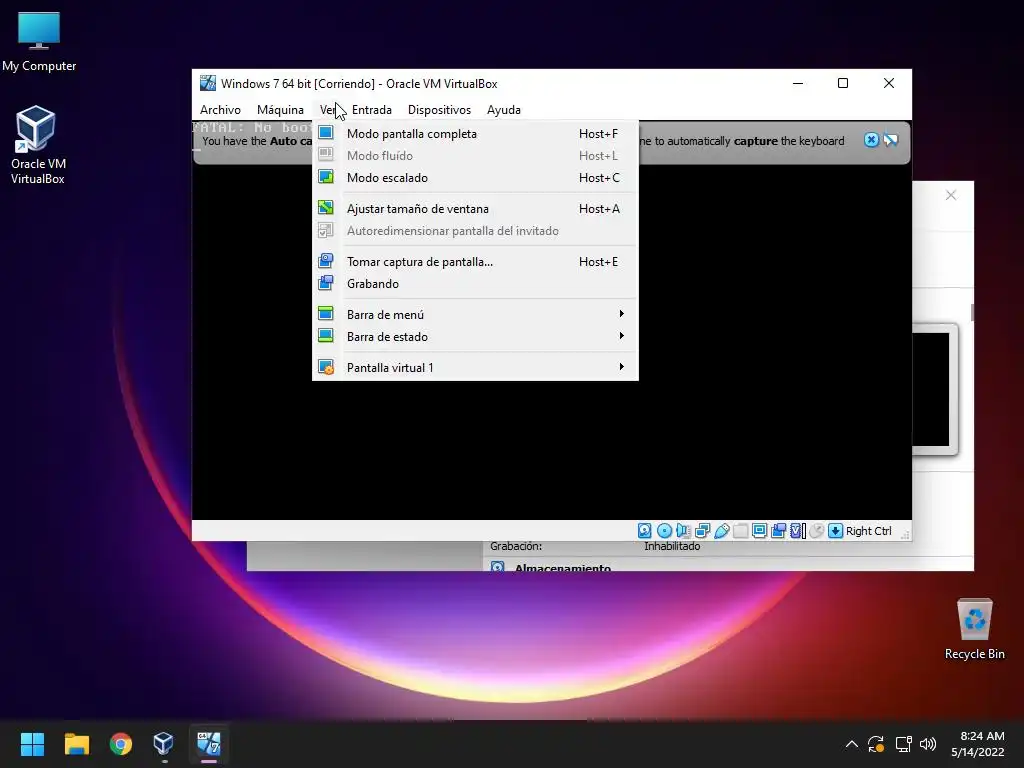Expand Barra de estado submenu arrow
The width and height of the screenshot is (1024, 768).
click(x=622, y=336)
